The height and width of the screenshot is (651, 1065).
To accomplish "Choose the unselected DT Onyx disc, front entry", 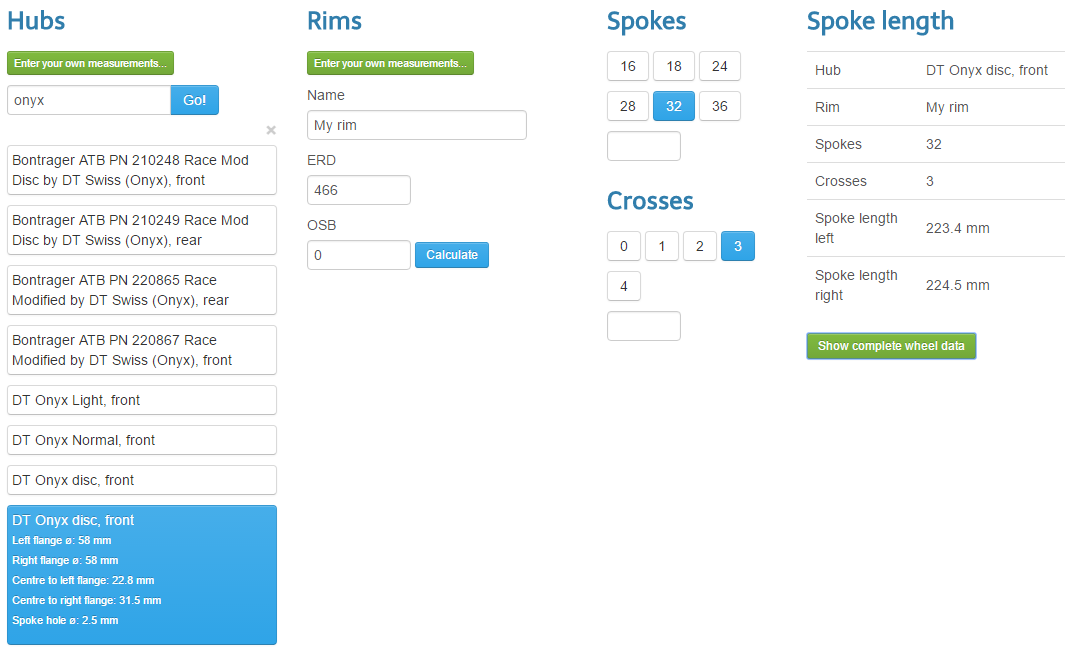I will coord(142,480).
